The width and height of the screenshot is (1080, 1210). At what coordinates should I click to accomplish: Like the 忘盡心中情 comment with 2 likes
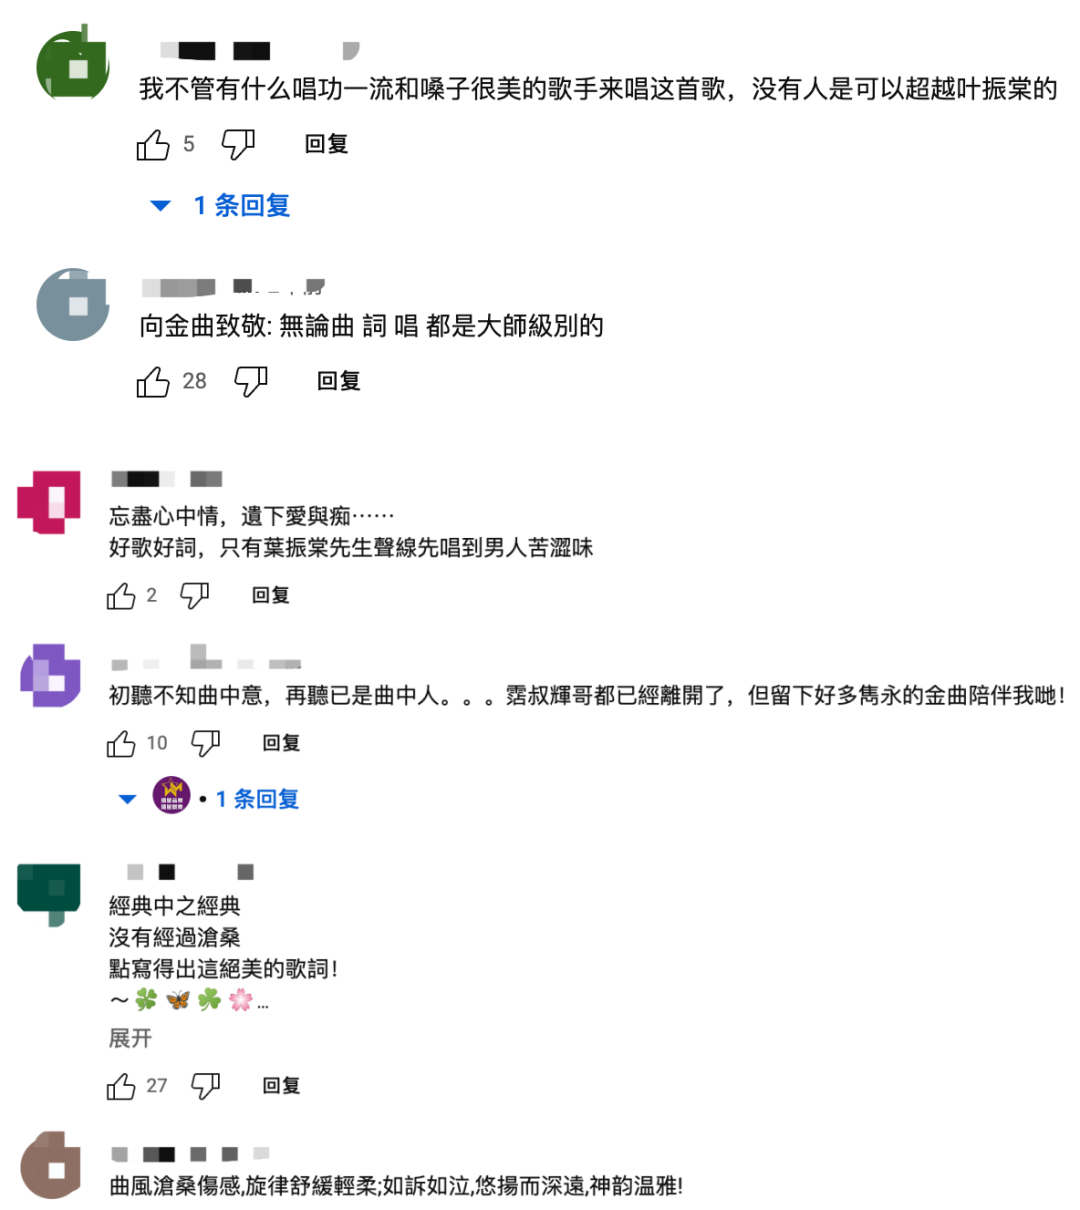coord(121,596)
